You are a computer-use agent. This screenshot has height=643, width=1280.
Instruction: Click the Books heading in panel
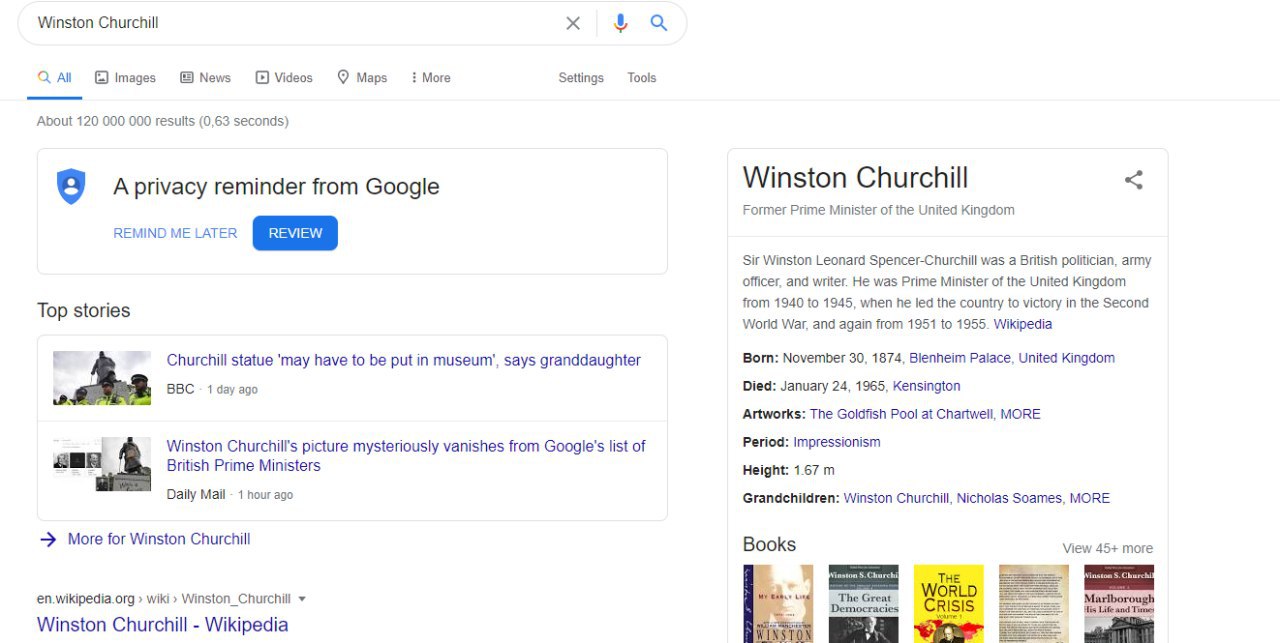point(769,545)
